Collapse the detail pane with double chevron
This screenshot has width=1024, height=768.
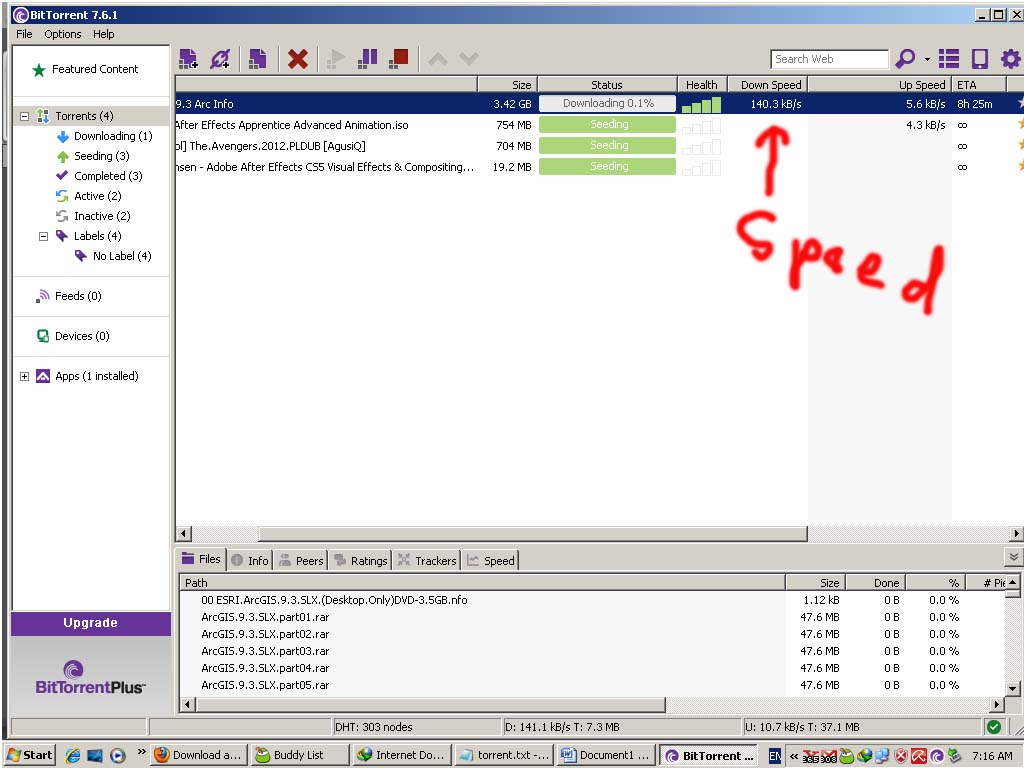pyautogui.click(x=1014, y=557)
